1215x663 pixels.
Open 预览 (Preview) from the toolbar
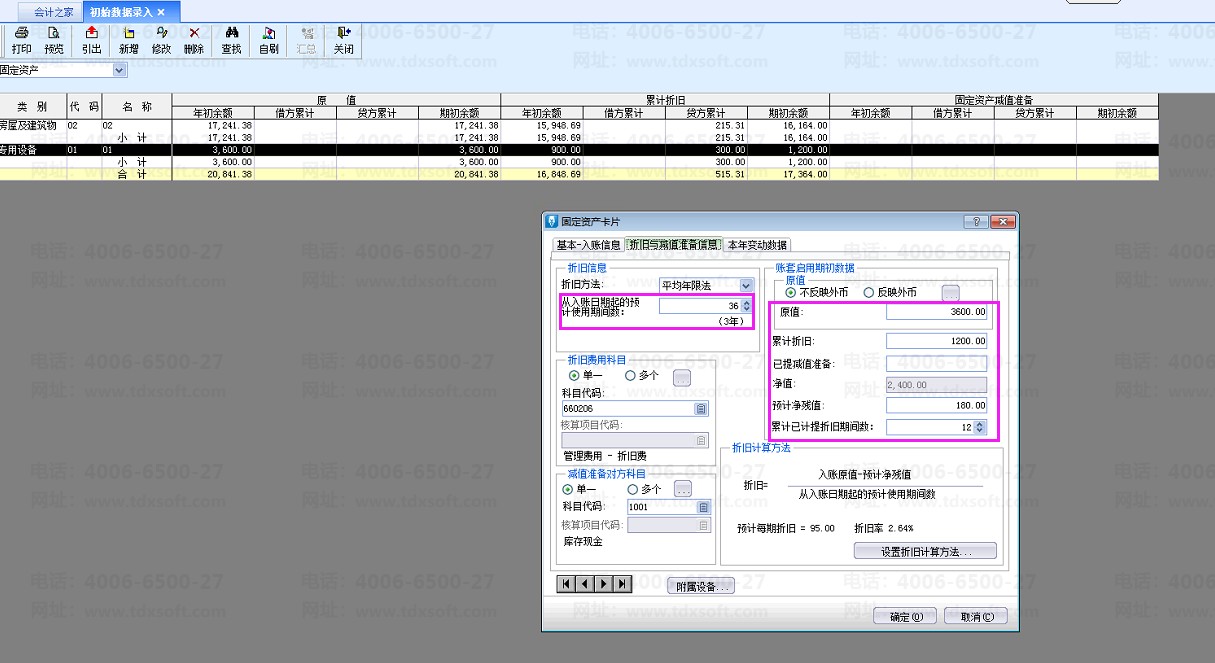pyautogui.click(x=54, y=40)
